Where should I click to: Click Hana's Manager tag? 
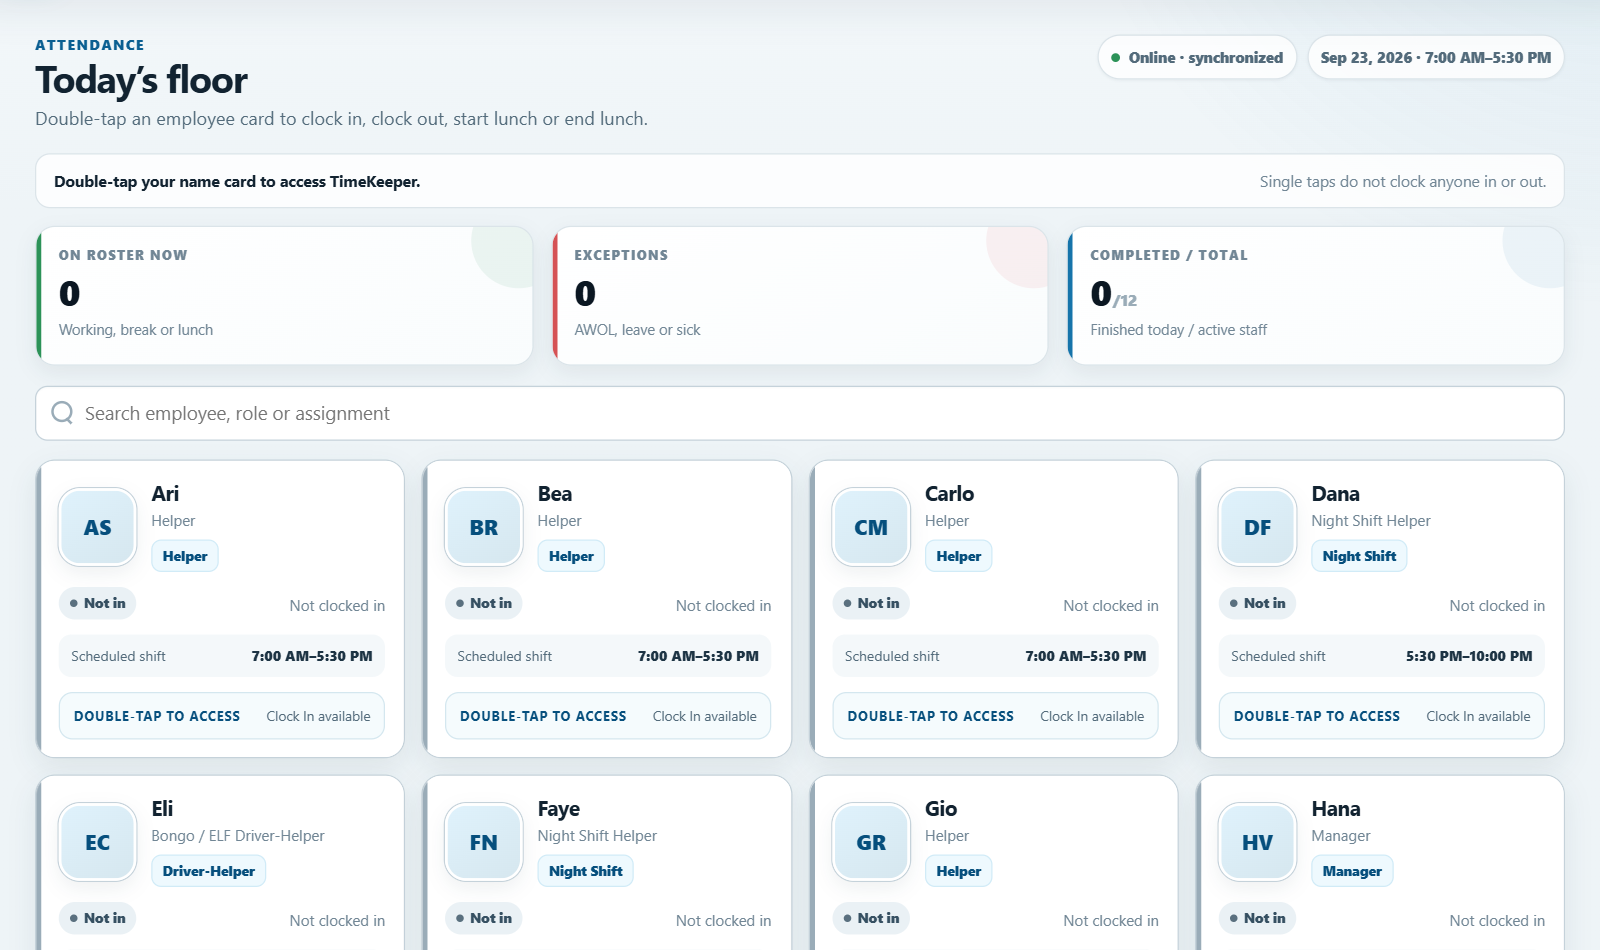(1352, 871)
